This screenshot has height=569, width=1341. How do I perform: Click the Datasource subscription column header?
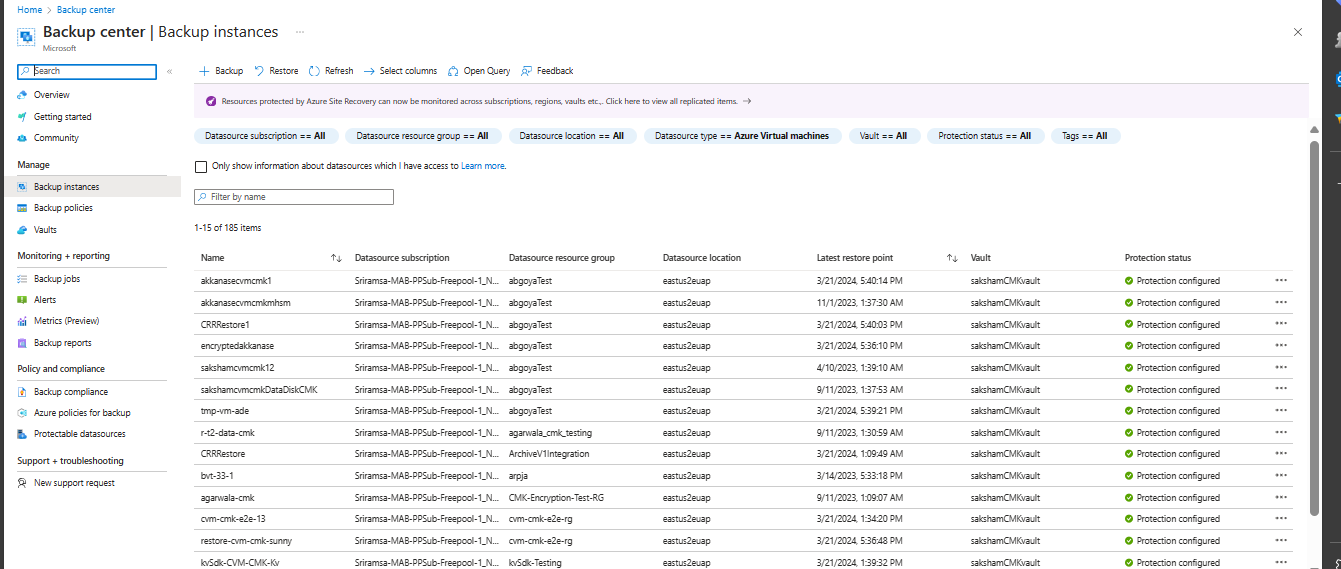(x=402, y=258)
